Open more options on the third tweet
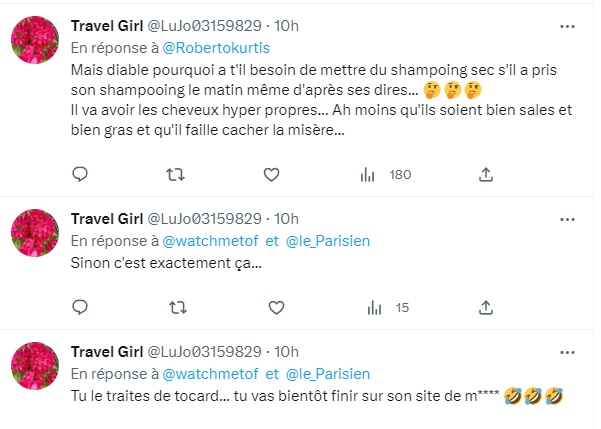This screenshot has height=429, width=601. coord(569,351)
